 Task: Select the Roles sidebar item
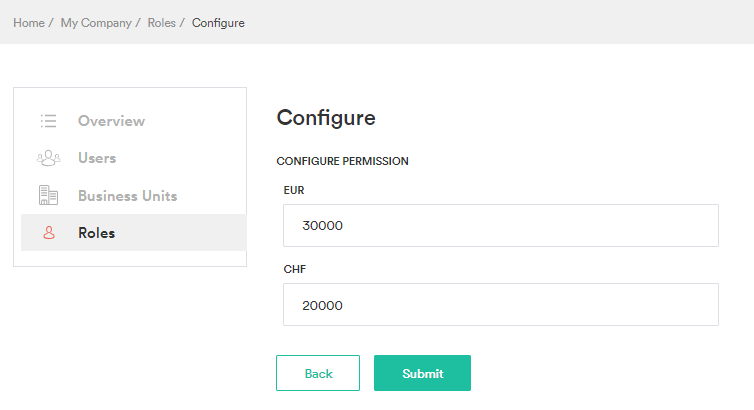click(134, 233)
